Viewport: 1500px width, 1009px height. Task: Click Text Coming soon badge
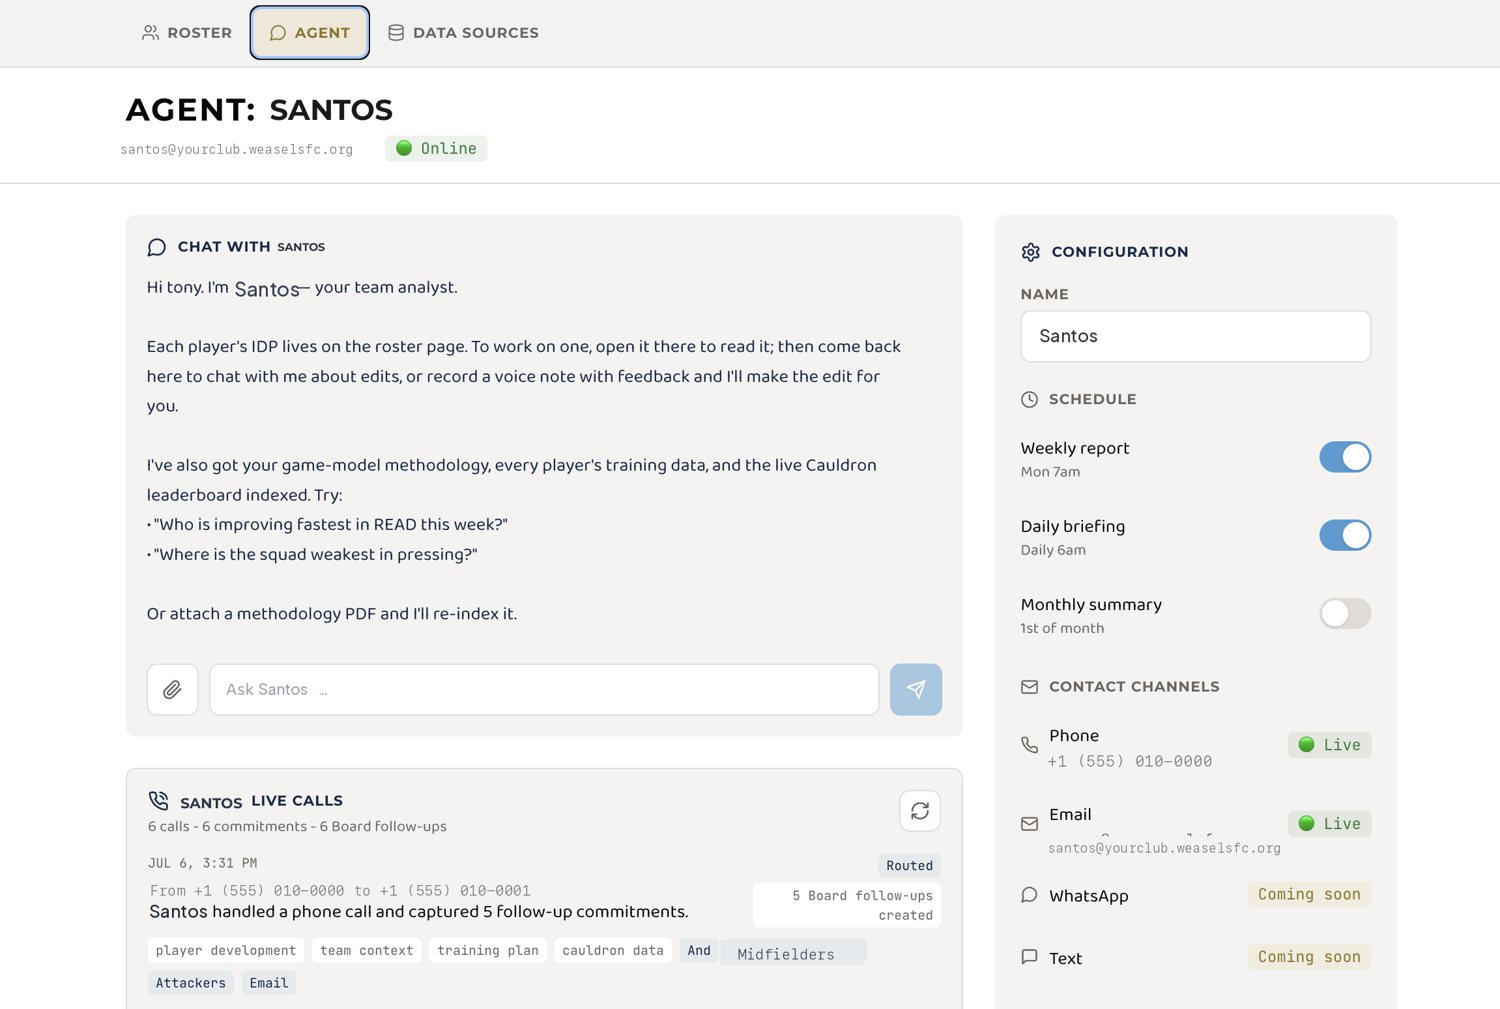coord(1309,957)
